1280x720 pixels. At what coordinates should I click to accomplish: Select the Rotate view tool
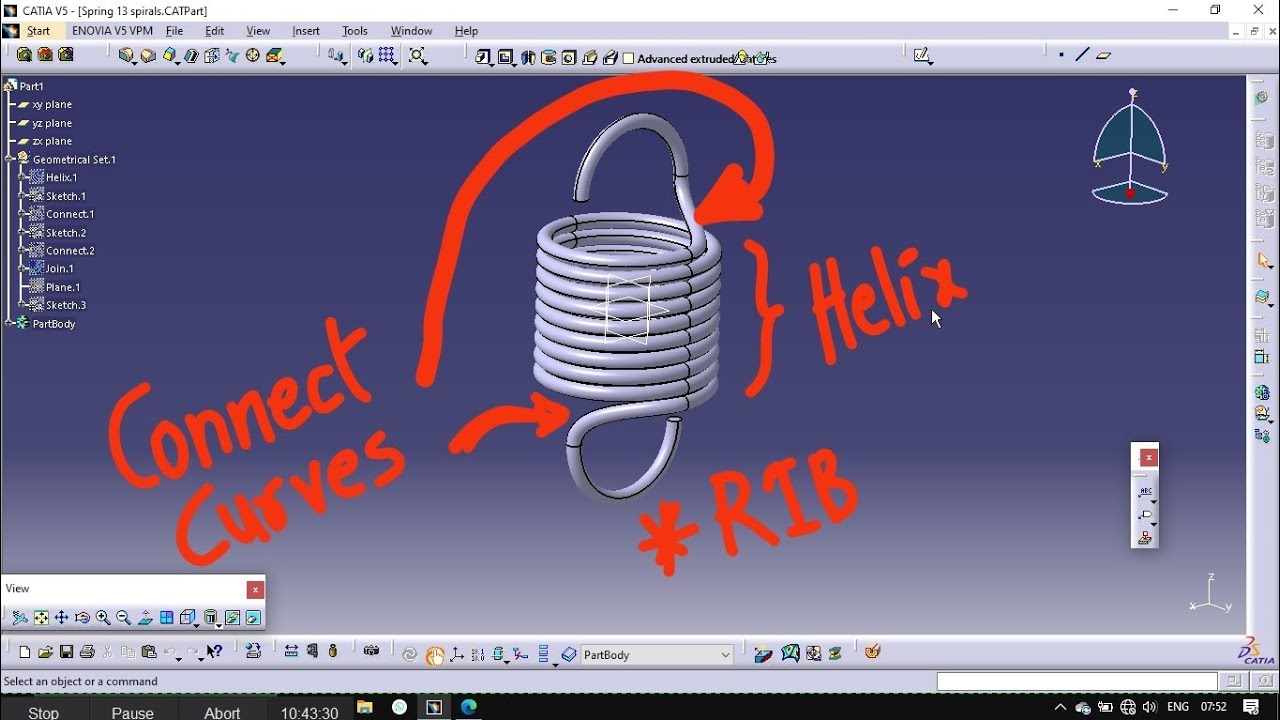point(83,618)
